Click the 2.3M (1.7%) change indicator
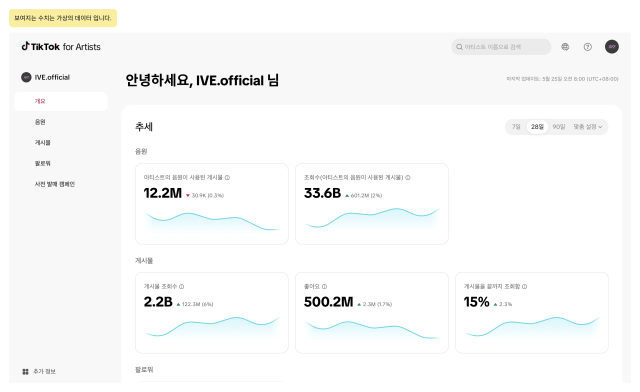The height and width of the screenshot is (392, 640). point(375,304)
